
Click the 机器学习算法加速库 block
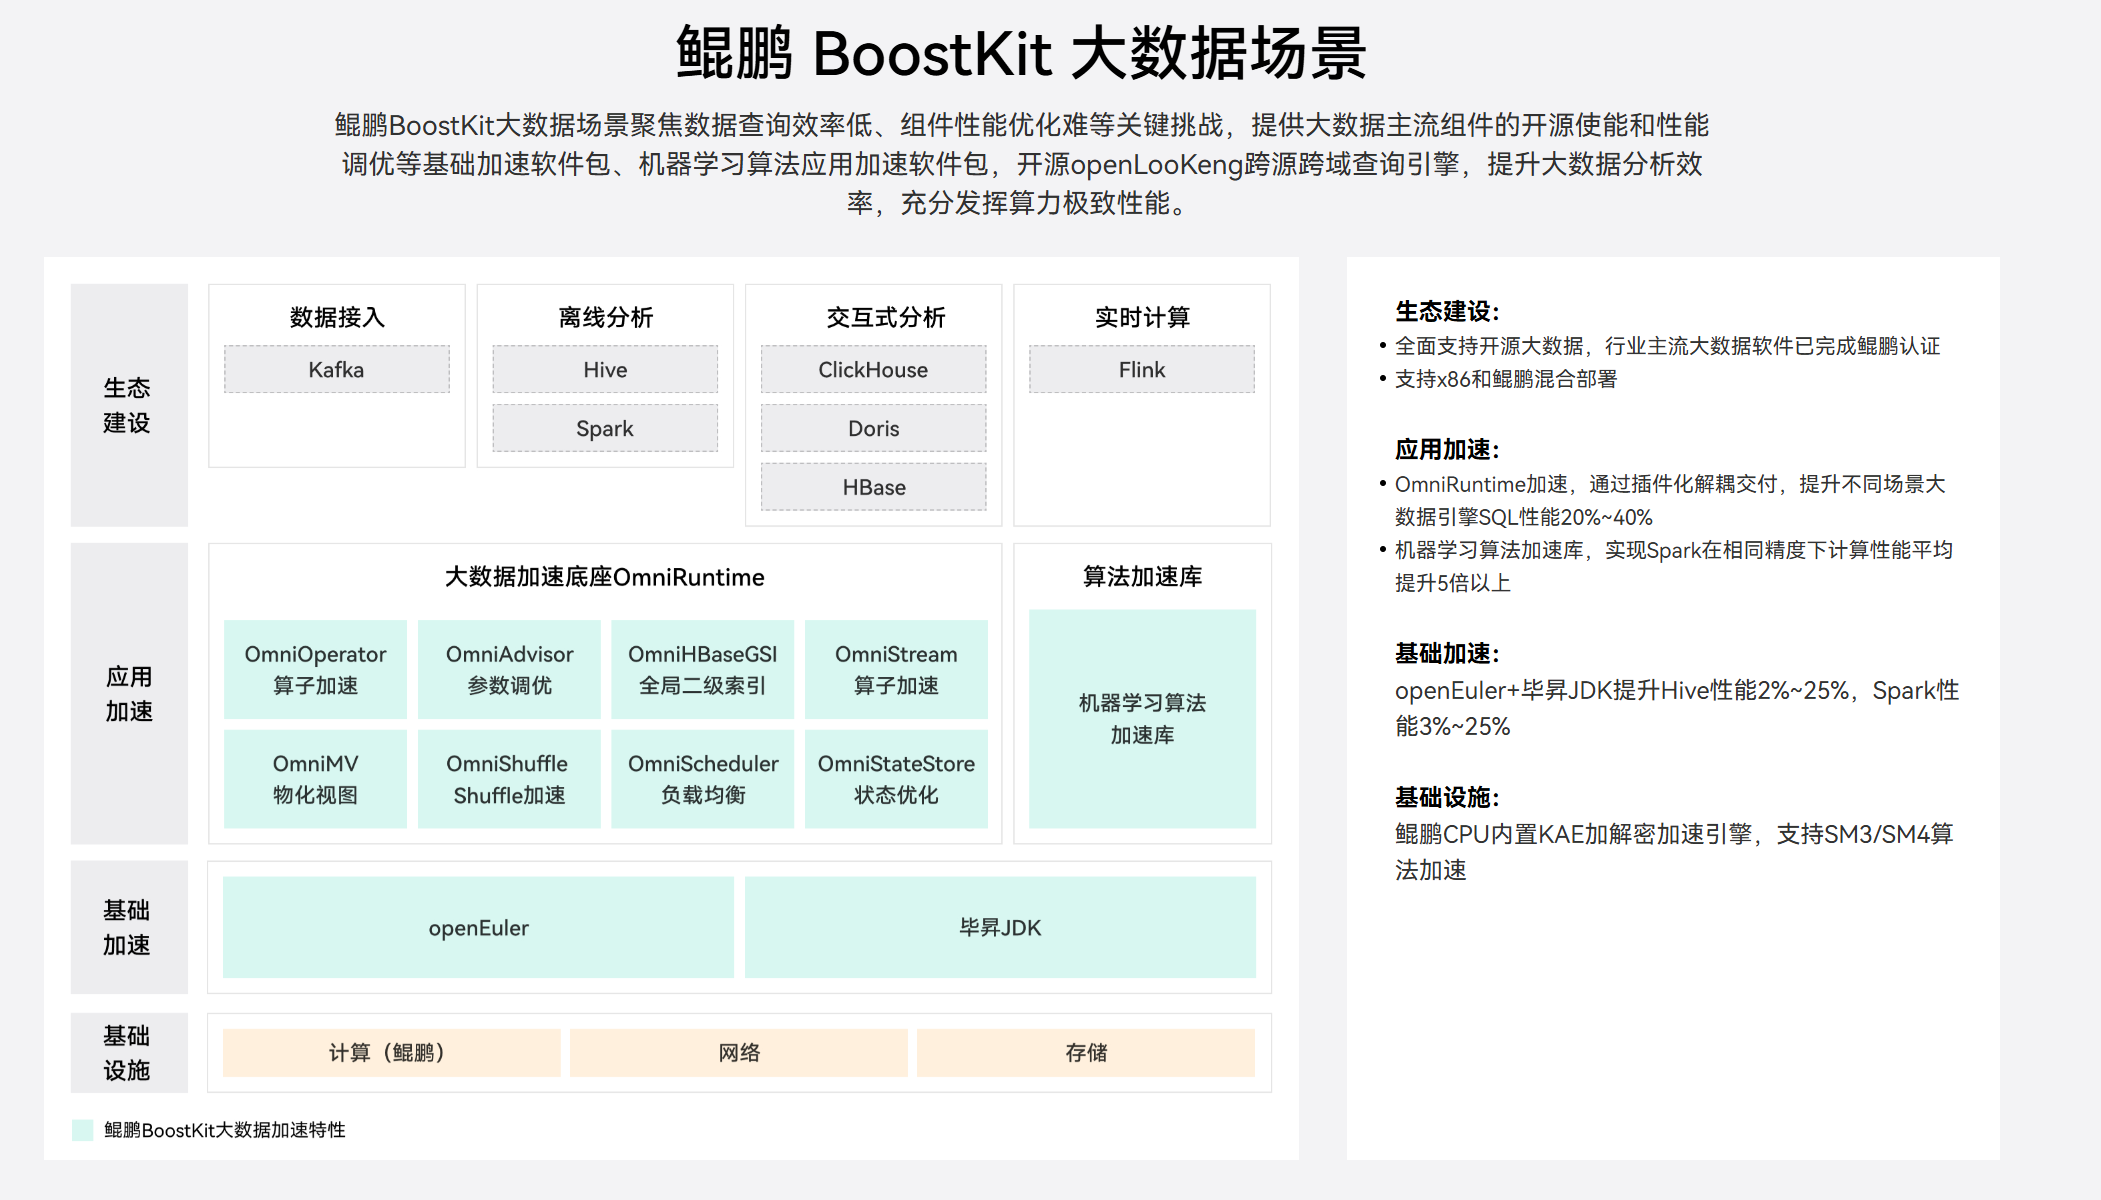pos(1142,718)
